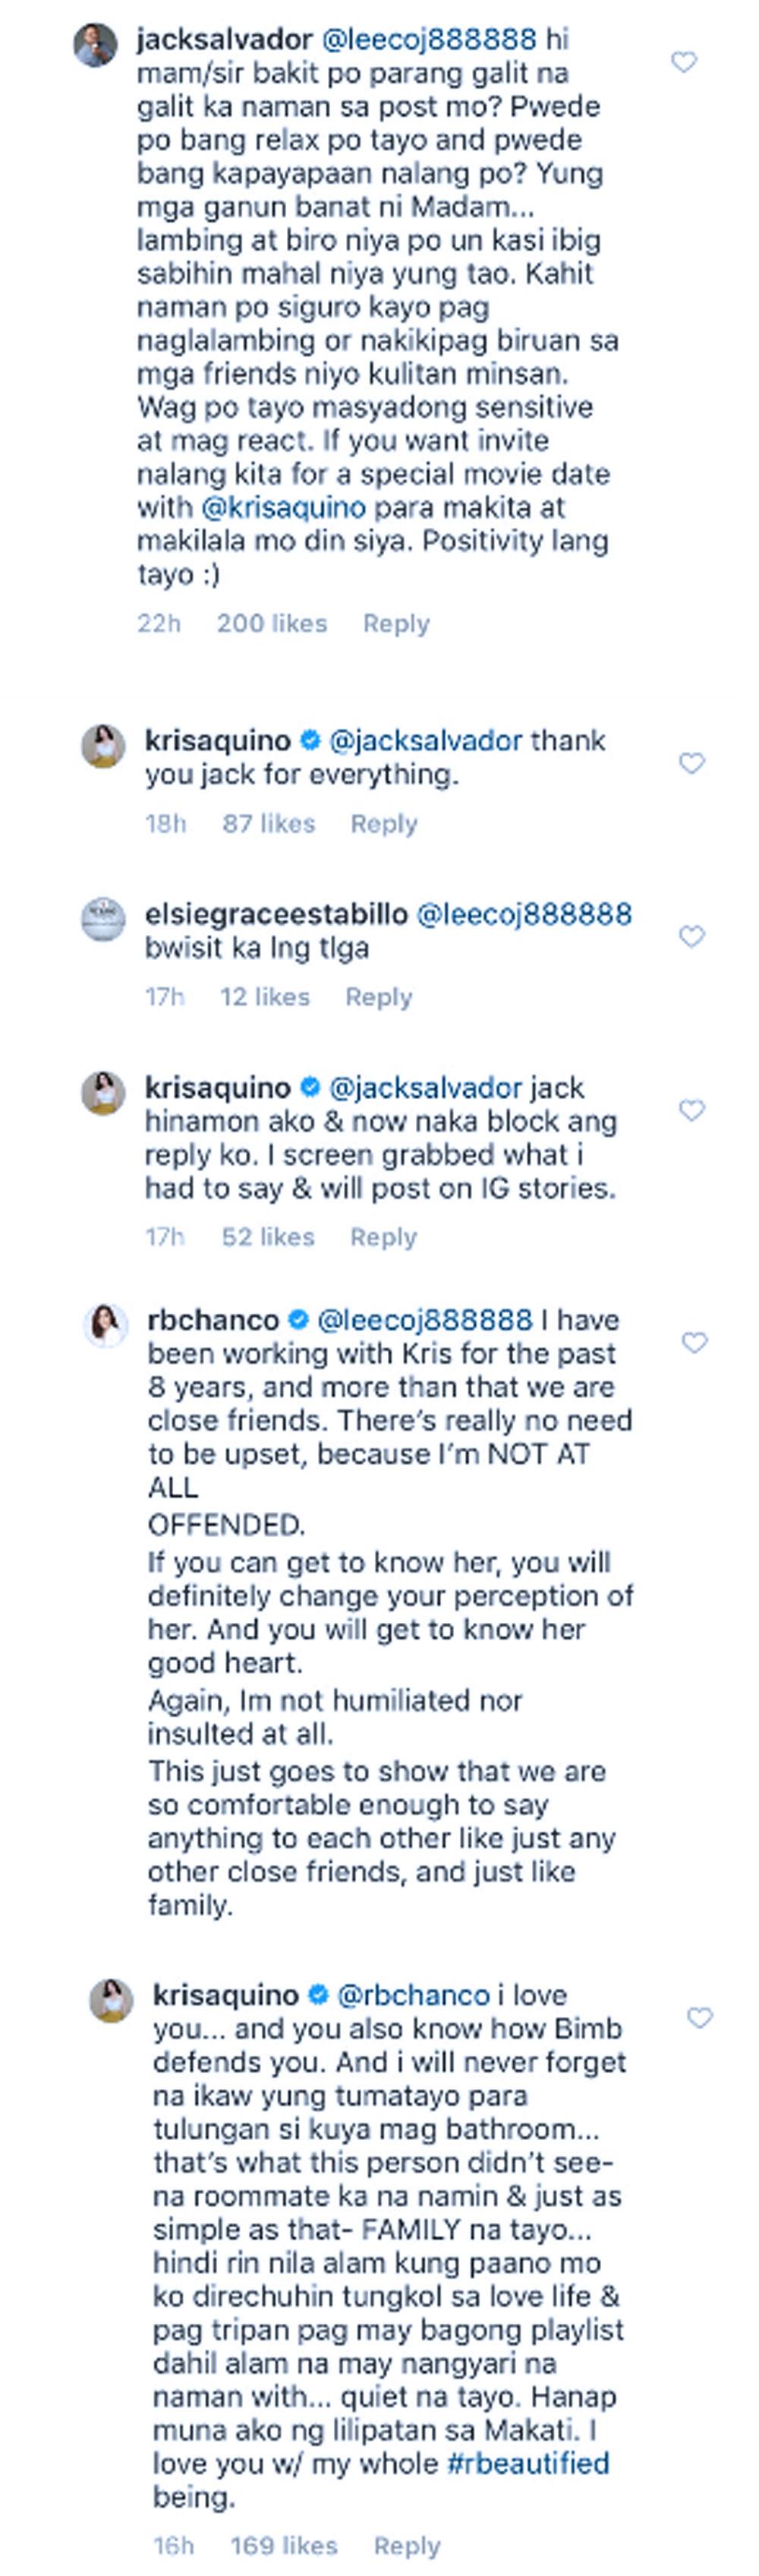Open the #rbeautified hashtag
Image resolution: width=759 pixels, height=2576 pixels.
click(527, 2462)
